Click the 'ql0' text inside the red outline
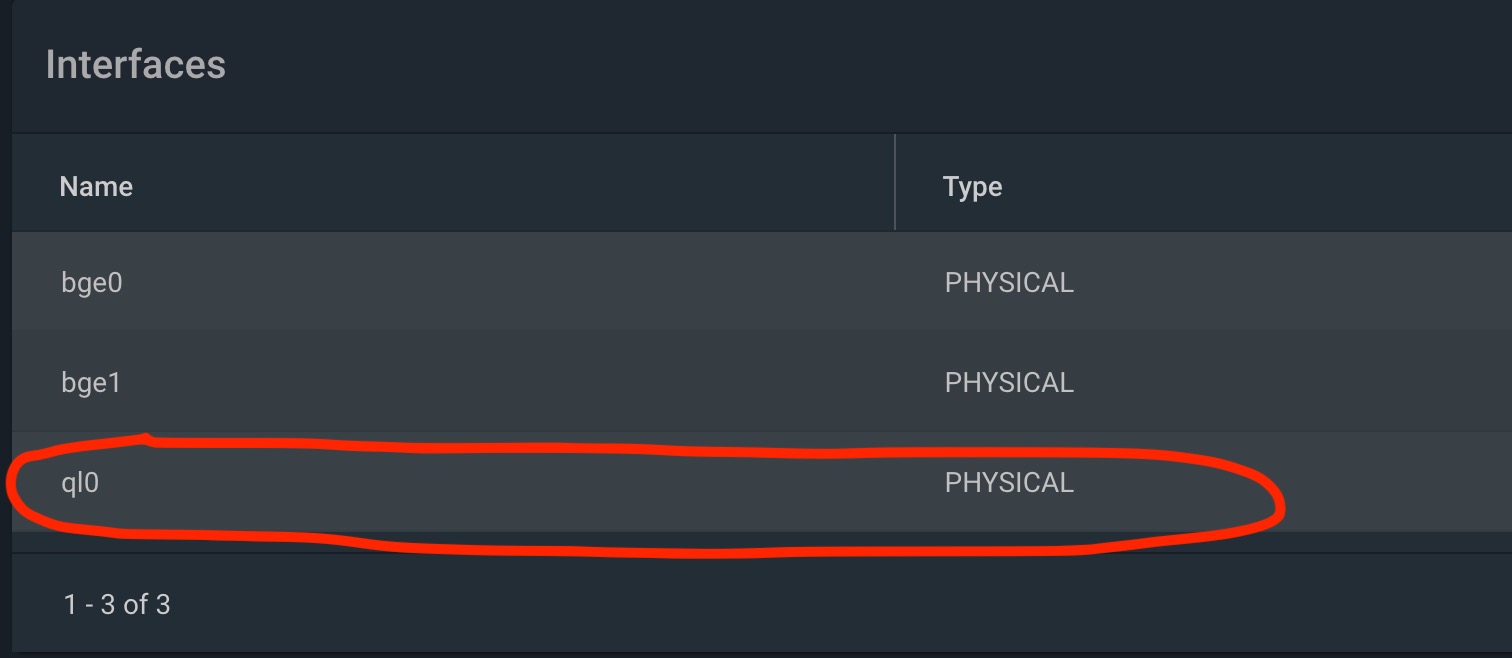Viewport: 1512px width, 658px height. (x=80, y=483)
